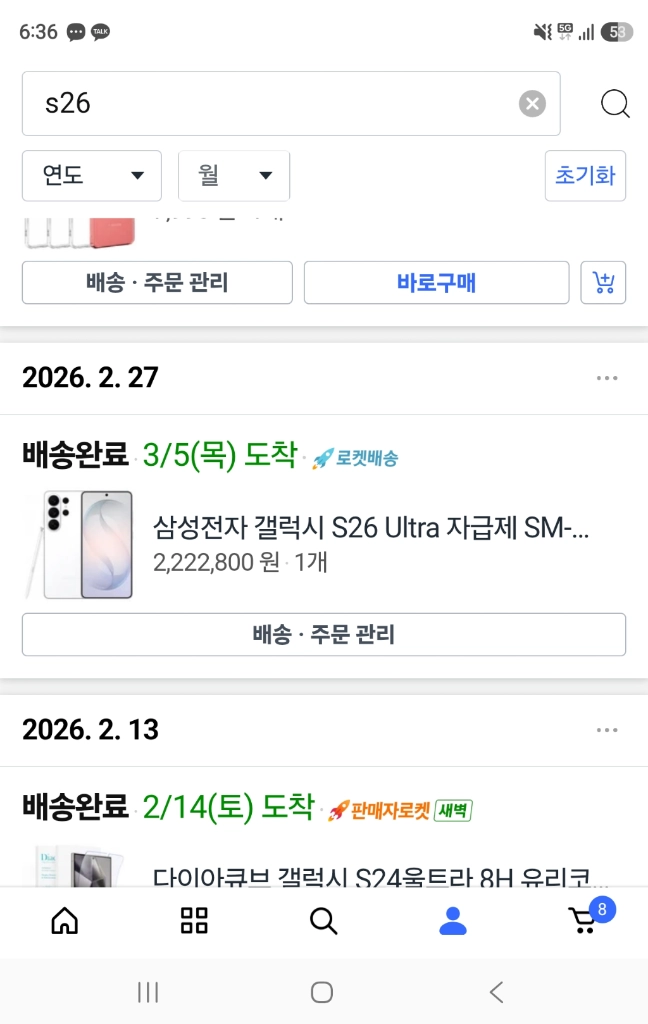The height and width of the screenshot is (1024, 648).
Task: Add item to cart with cart-plus icon
Action: point(603,283)
